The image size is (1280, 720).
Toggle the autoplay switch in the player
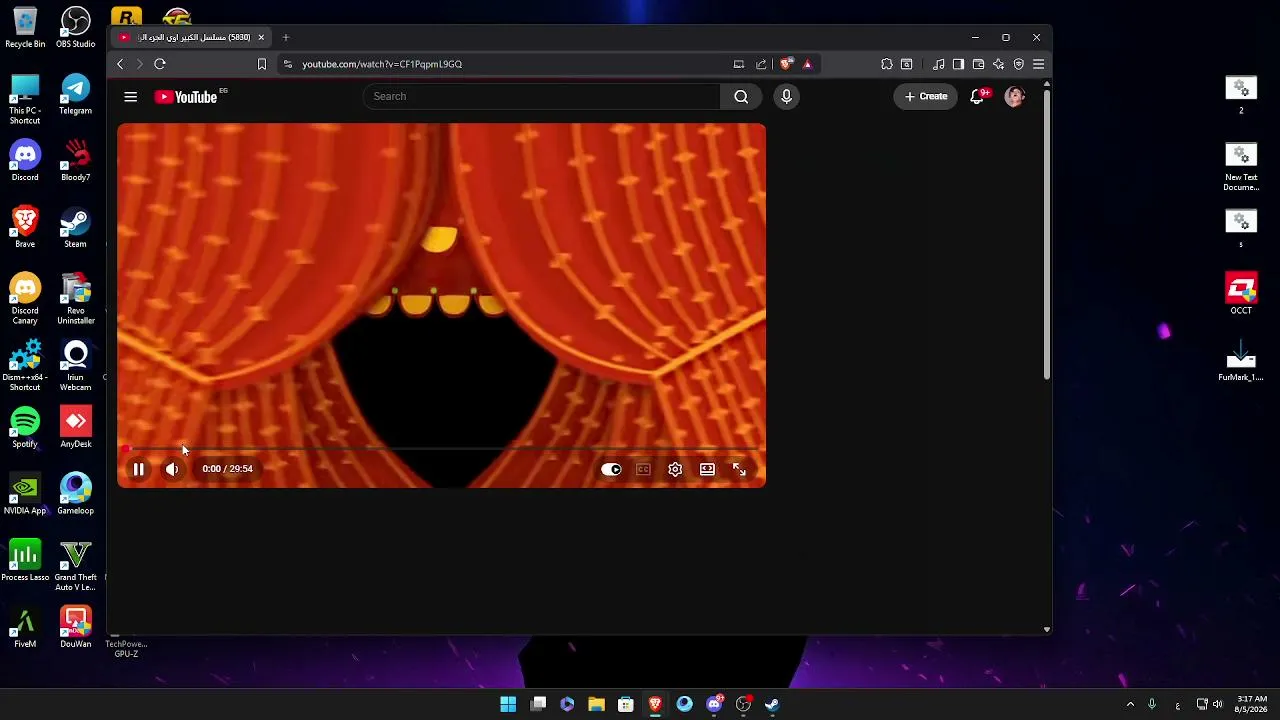click(x=611, y=469)
